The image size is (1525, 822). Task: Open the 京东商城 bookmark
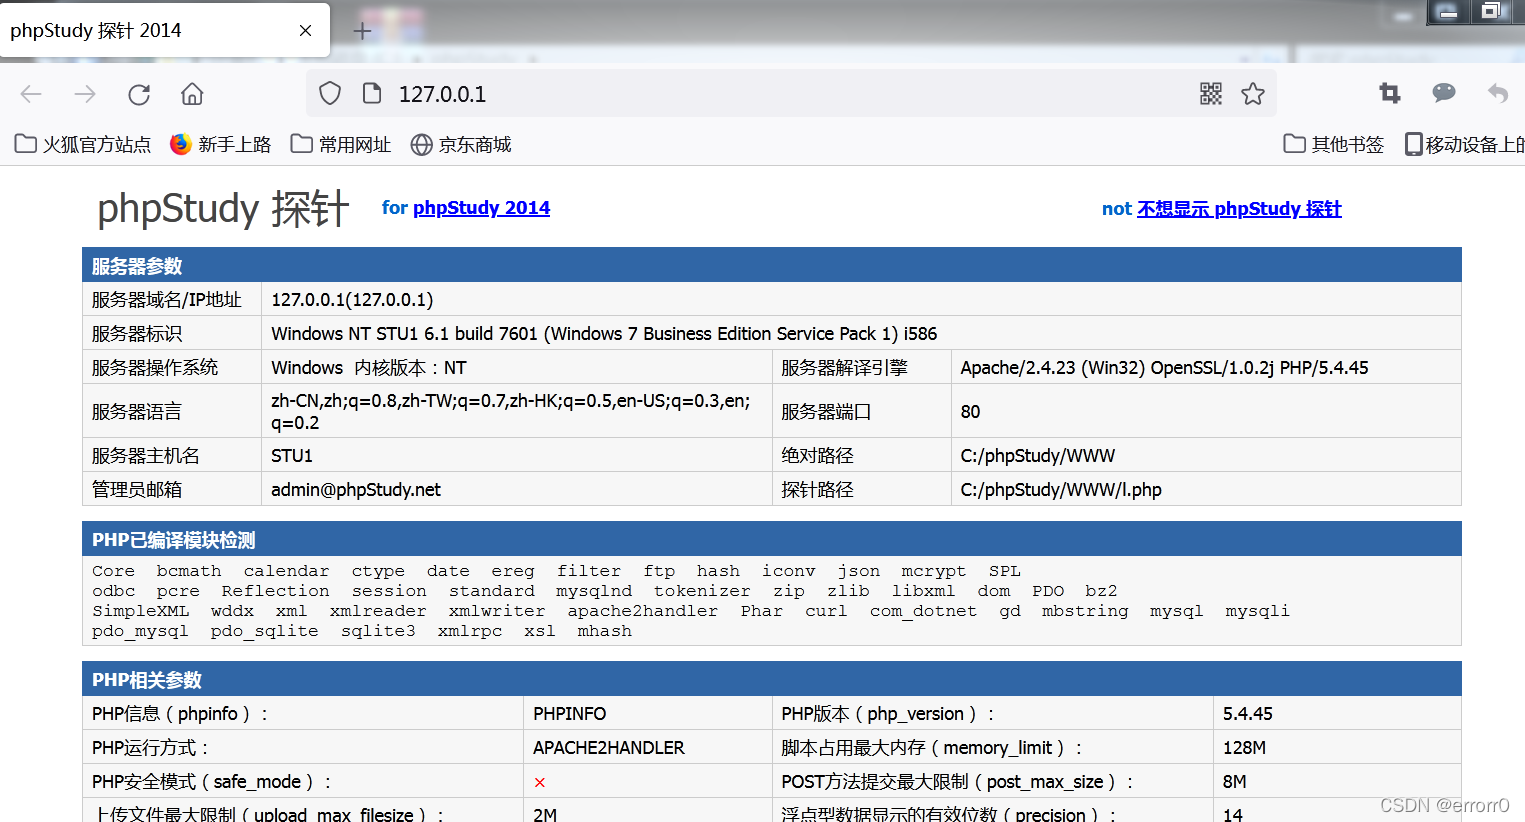(x=461, y=144)
